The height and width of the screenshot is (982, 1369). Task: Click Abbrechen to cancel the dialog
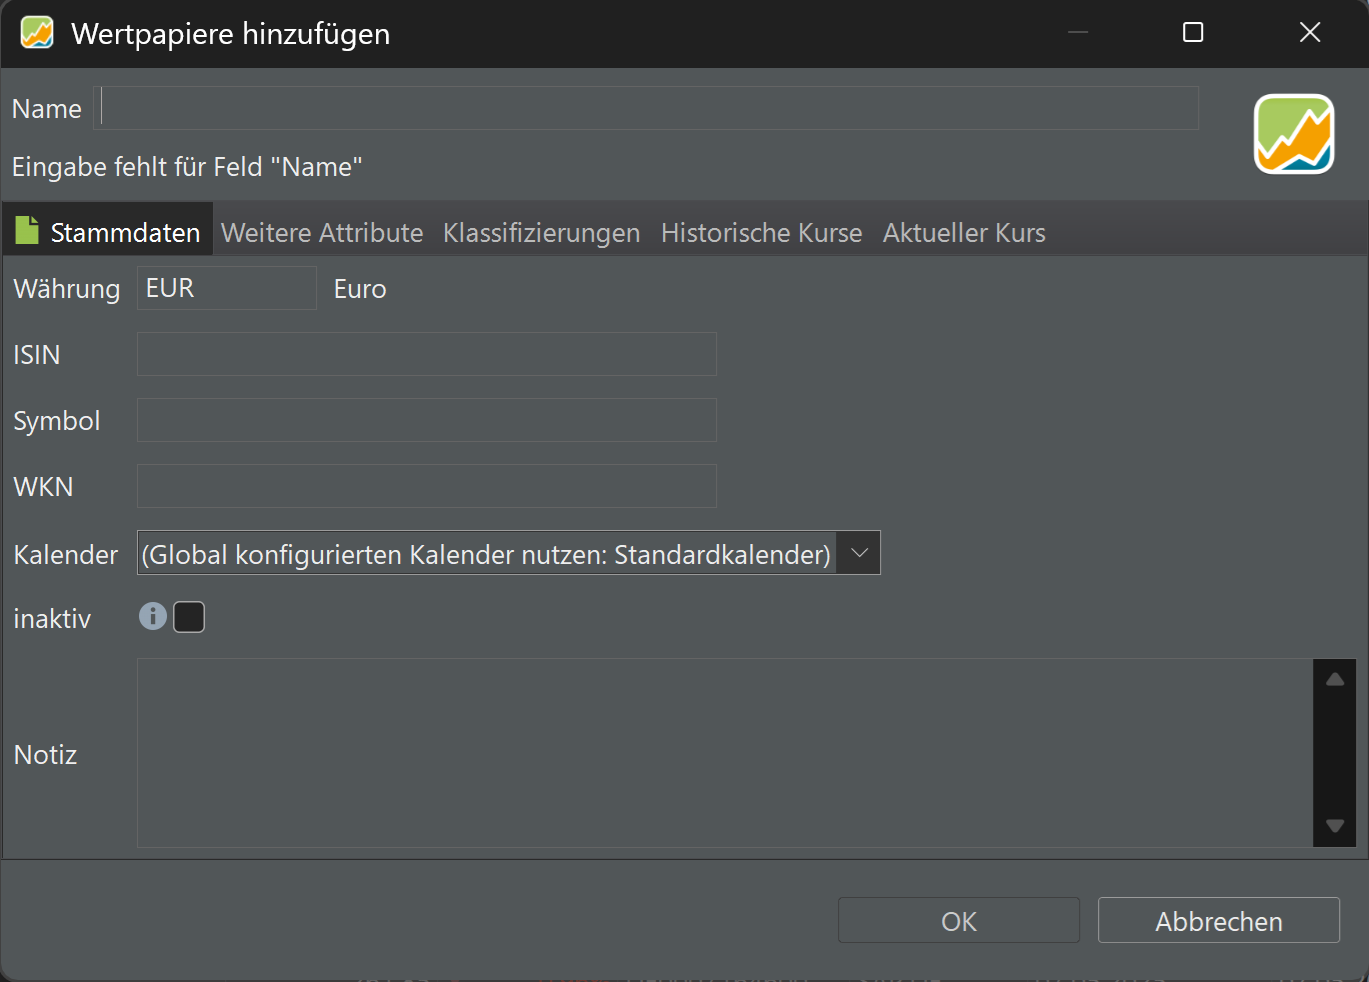[1218, 921]
